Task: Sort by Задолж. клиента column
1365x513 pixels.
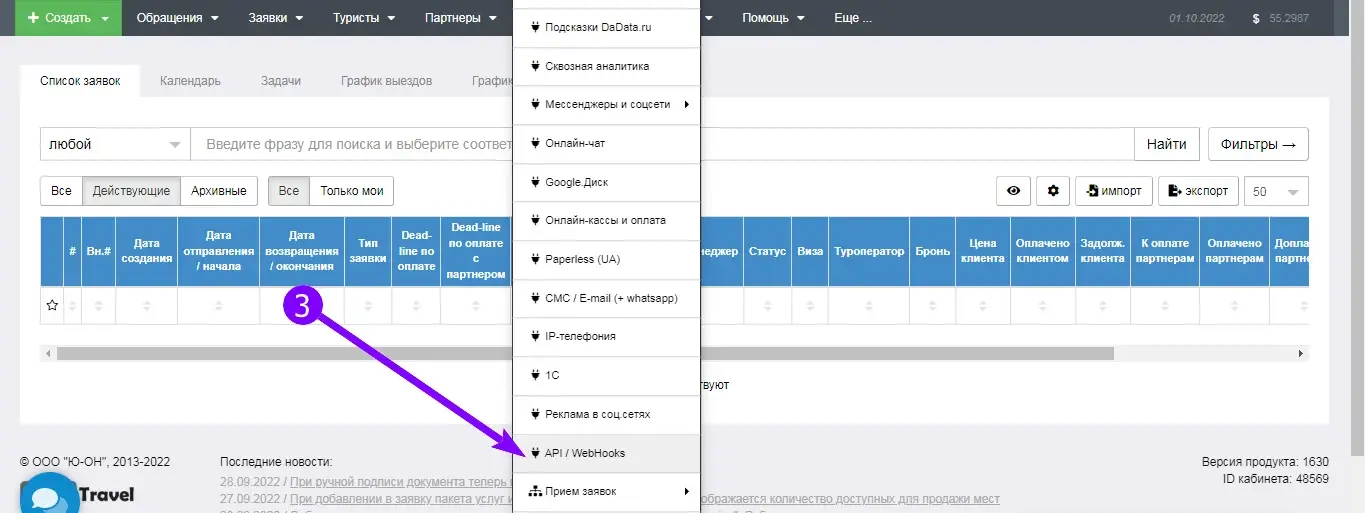Action: coord(1103,251)
